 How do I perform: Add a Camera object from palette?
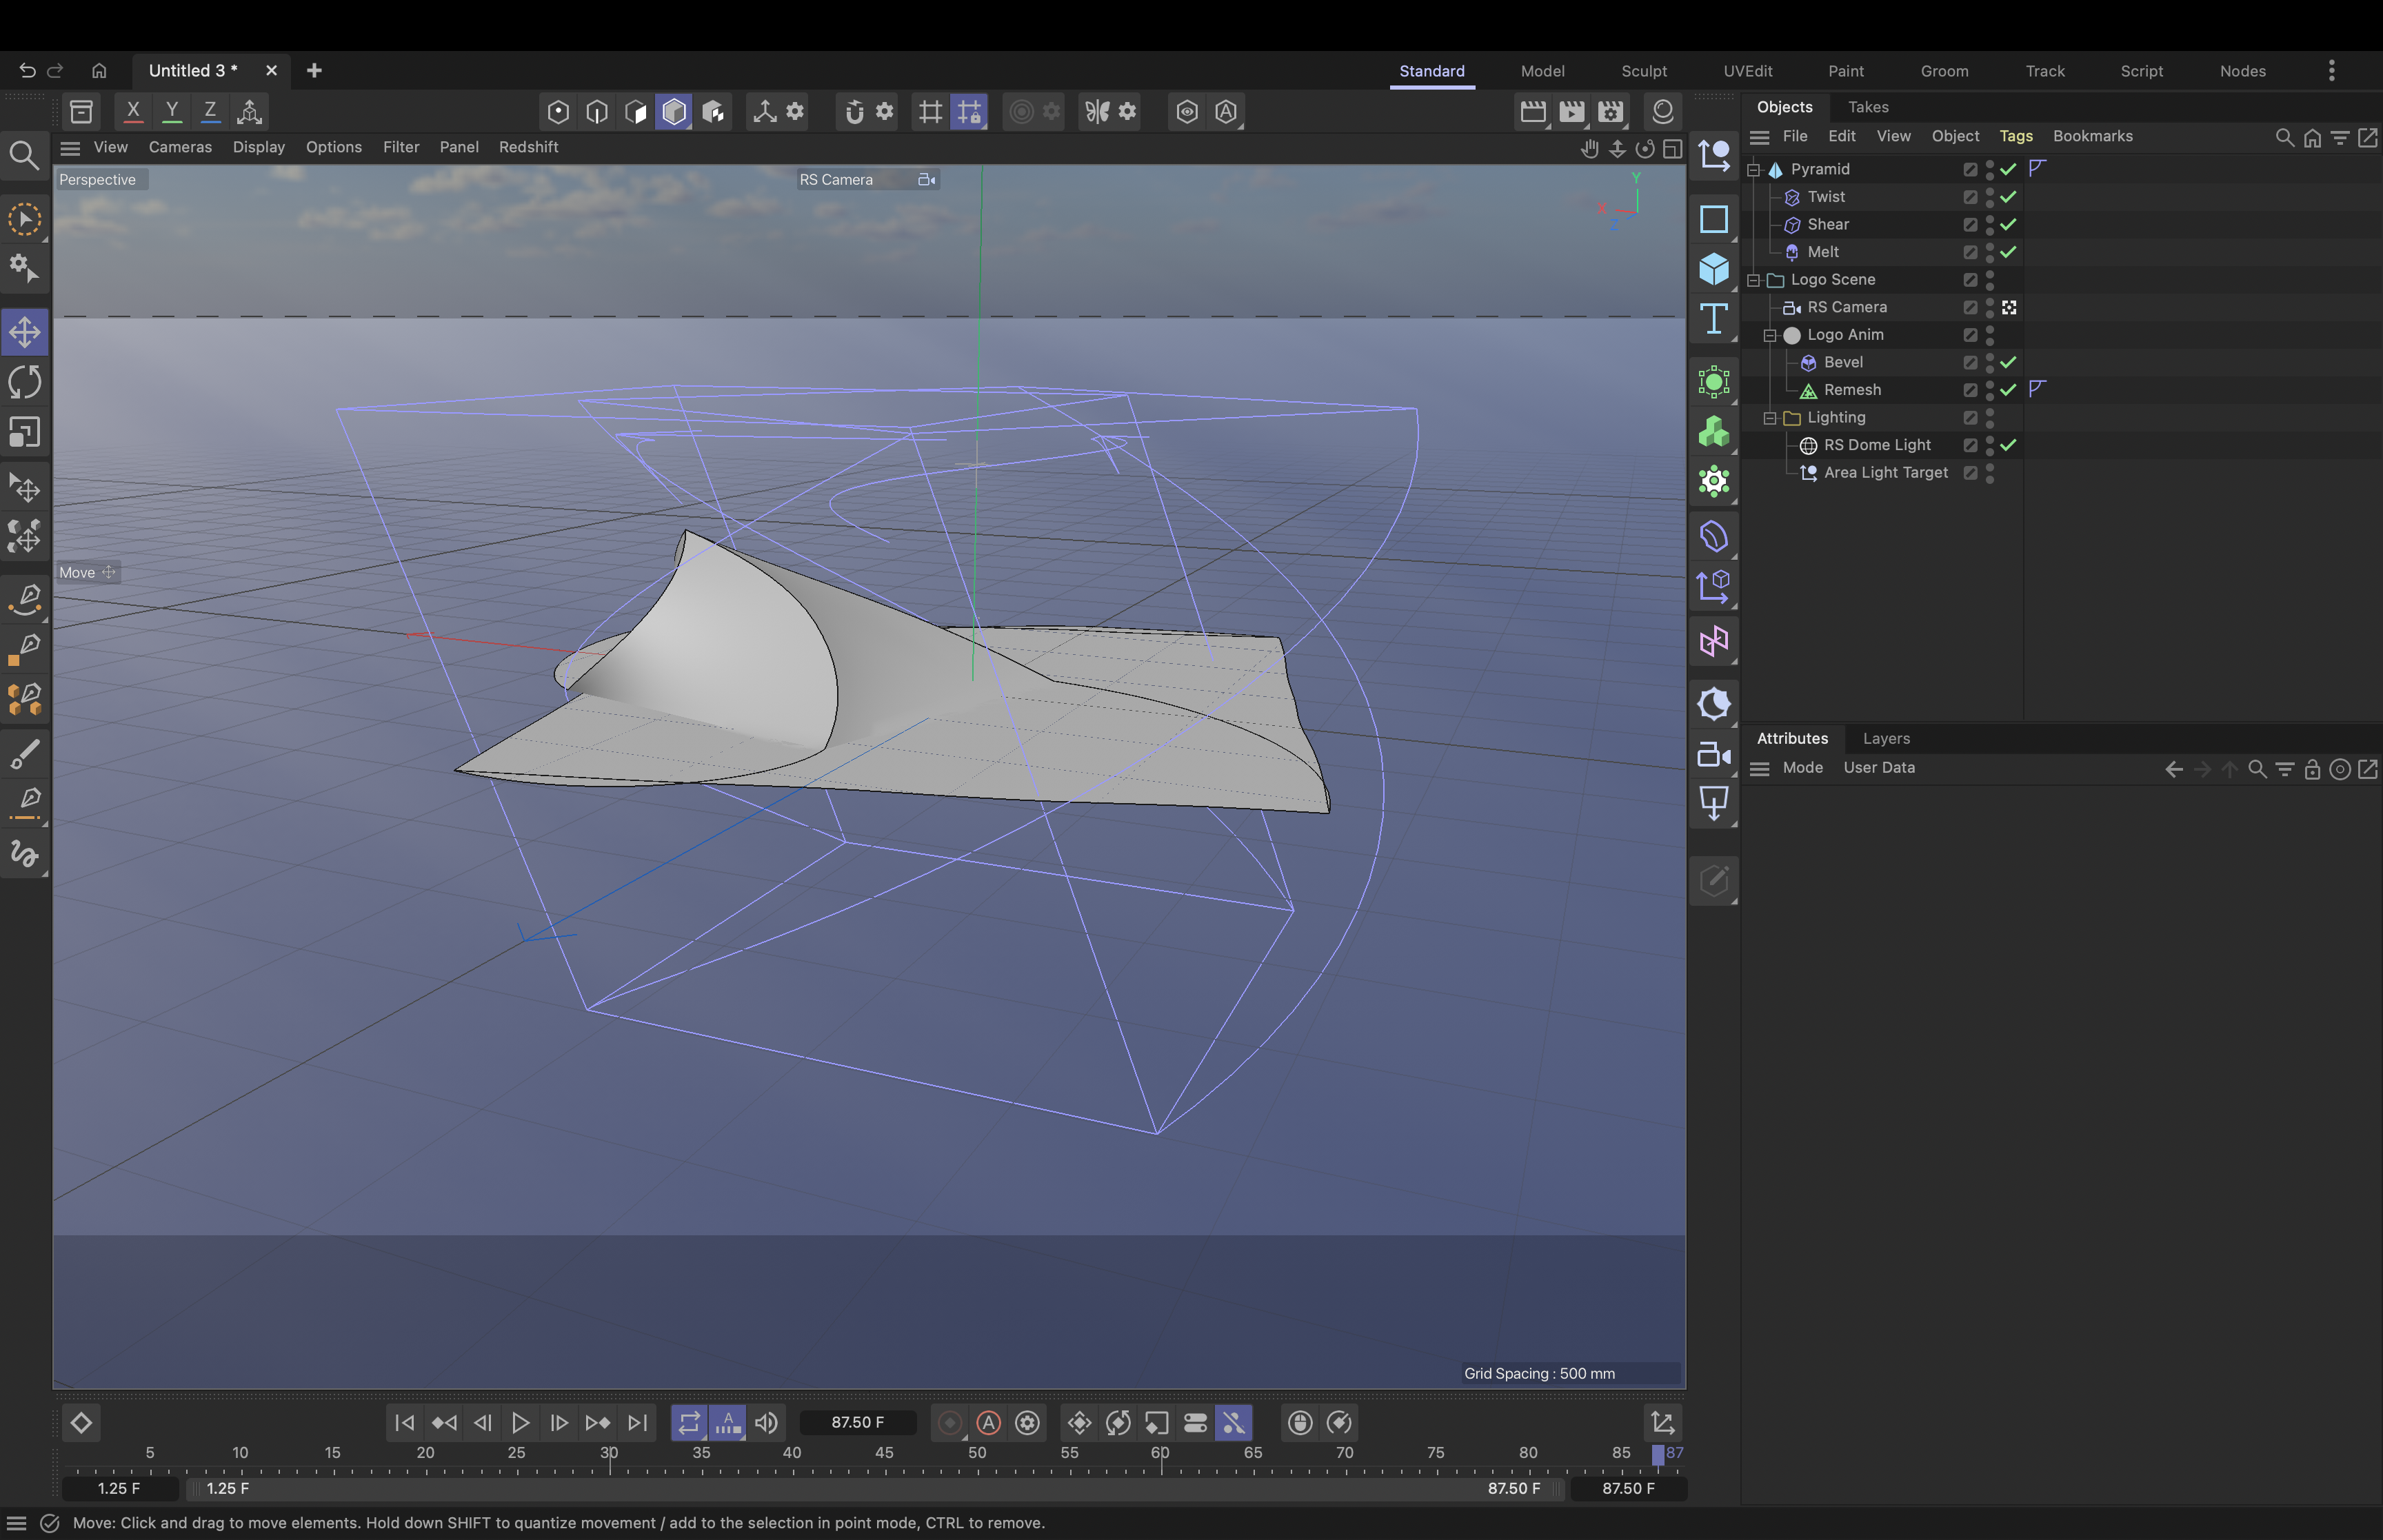(1714, 755)
